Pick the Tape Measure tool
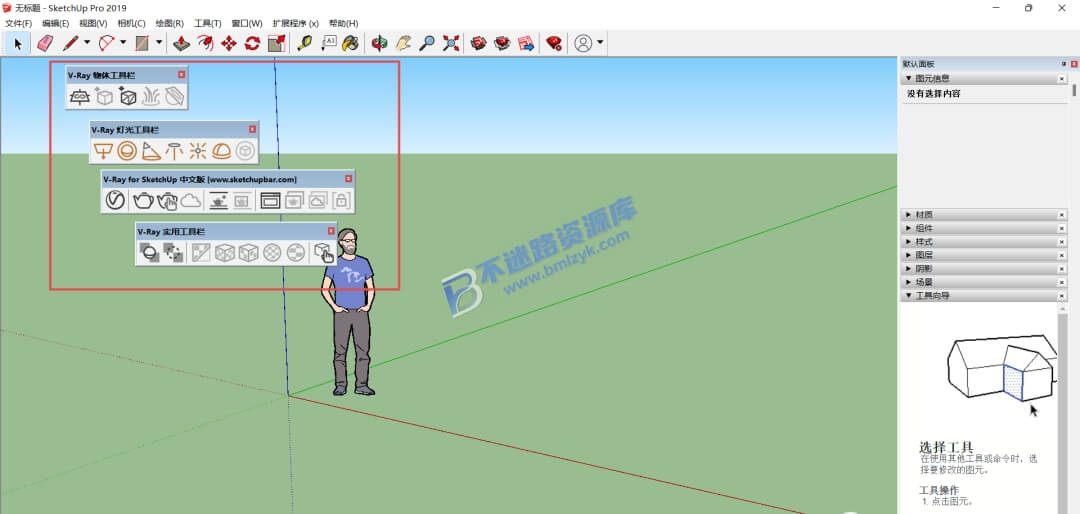 tap(304, 43)
